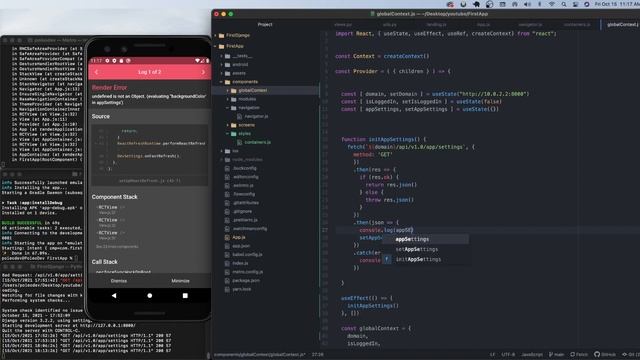Screen dimensions: 640x360
Task: Open metro.config.js in the project tree
Action: pyautogui.click(x=248, y=272)
